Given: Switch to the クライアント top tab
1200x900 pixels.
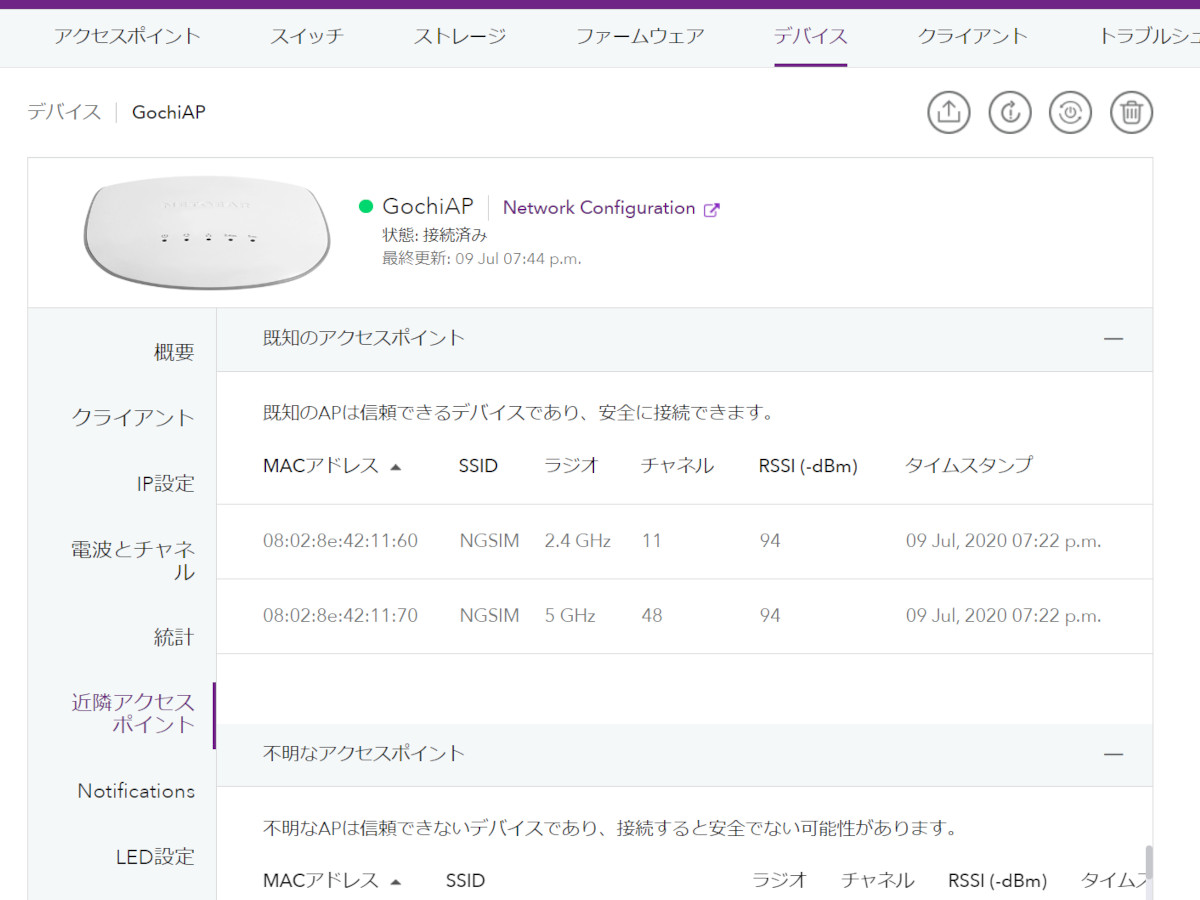Looking at the screenshot, I should pyautogui.click(x=972, y=37).
